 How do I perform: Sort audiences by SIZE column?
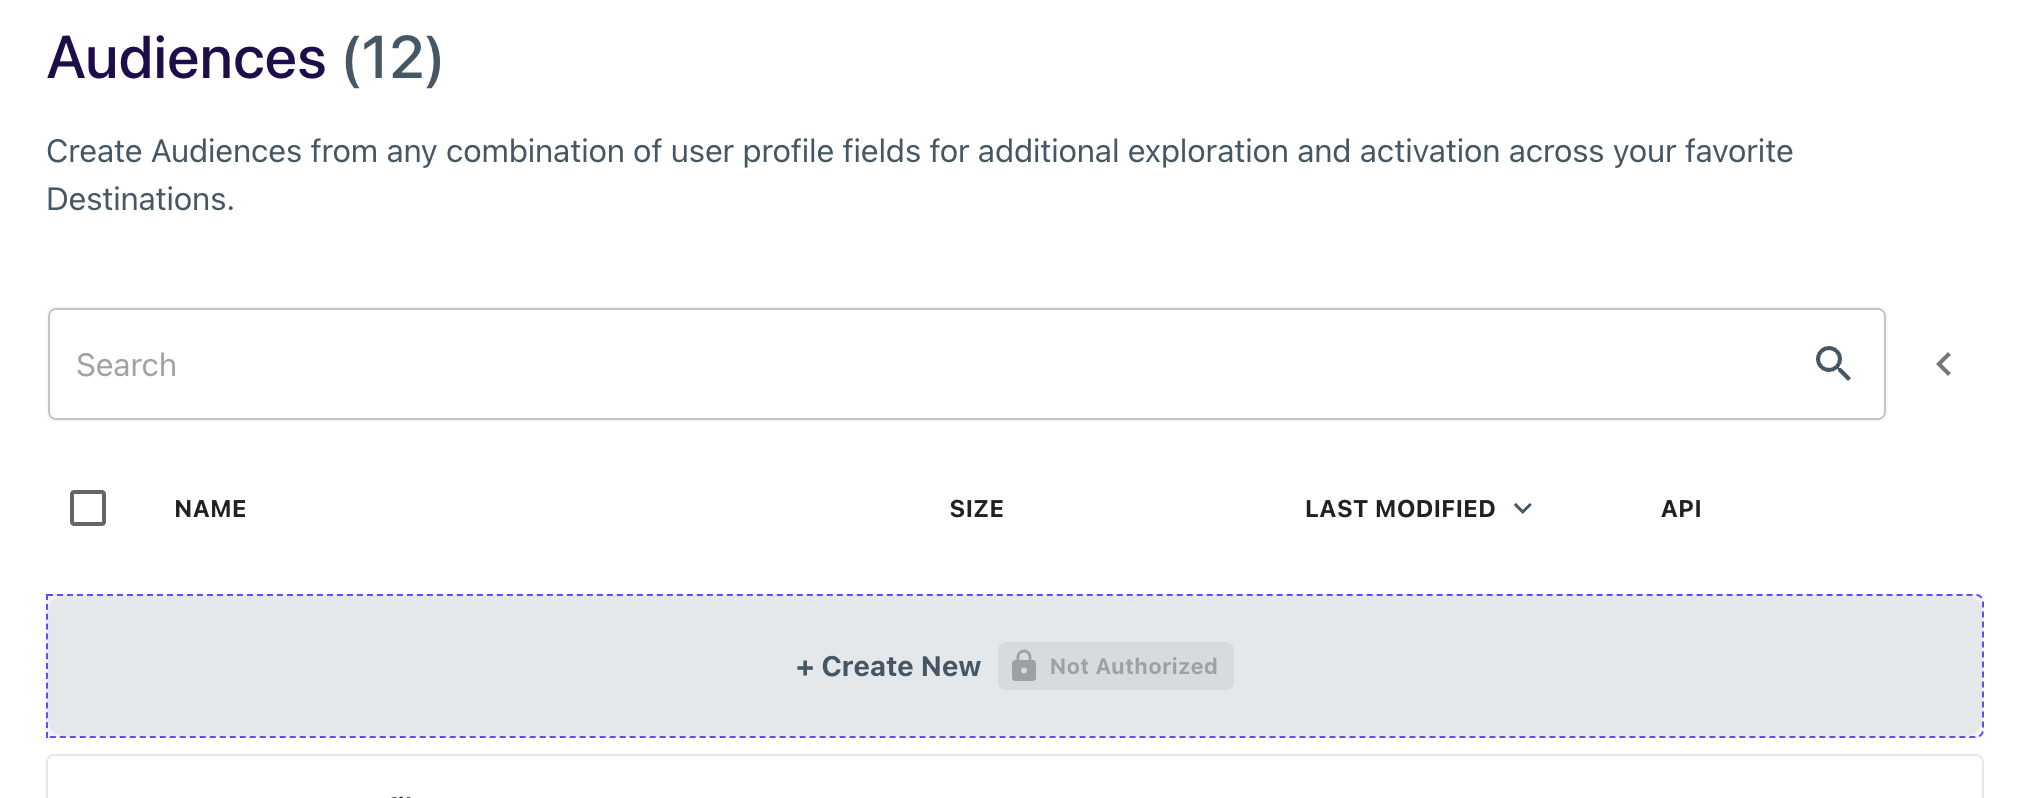[976, 509]
